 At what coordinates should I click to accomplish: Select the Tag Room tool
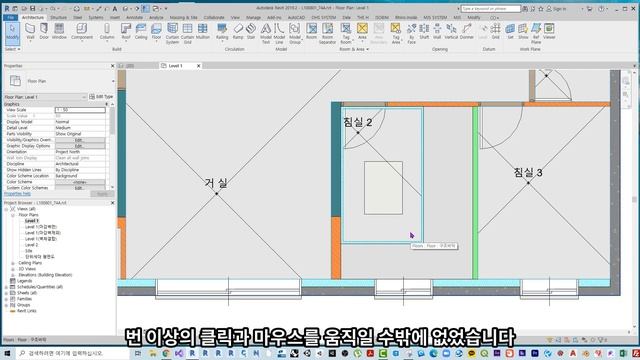click(x=346, y=33)
